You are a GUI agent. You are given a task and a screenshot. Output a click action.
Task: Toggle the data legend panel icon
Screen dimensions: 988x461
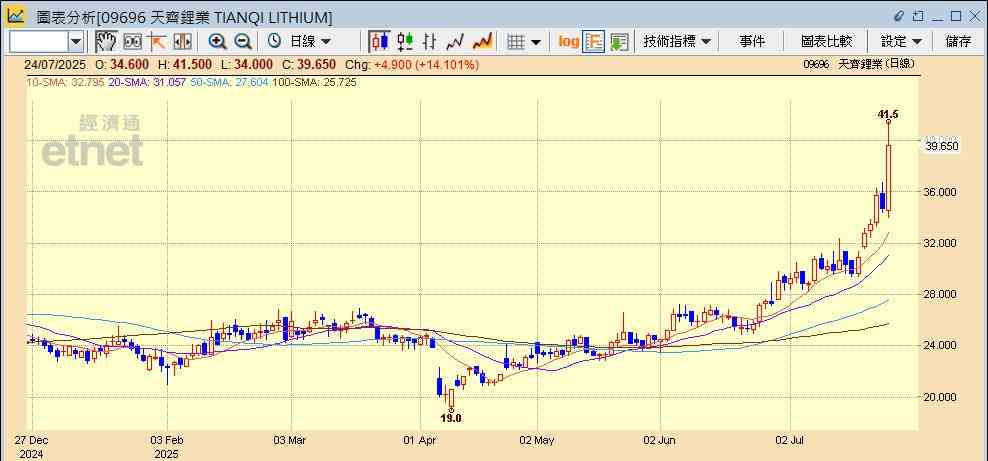pyautogui.click(x=594, y=42)
